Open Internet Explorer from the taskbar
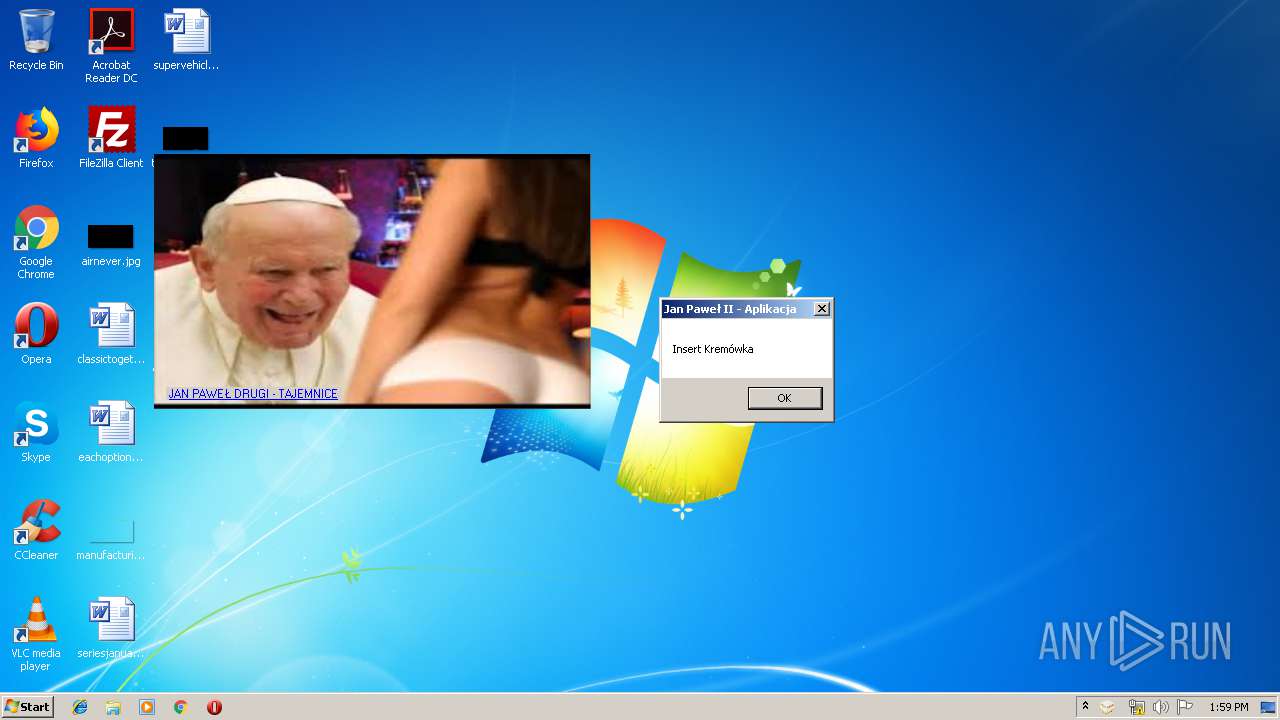Viewport: 1280px width, 720px height. 80,707
